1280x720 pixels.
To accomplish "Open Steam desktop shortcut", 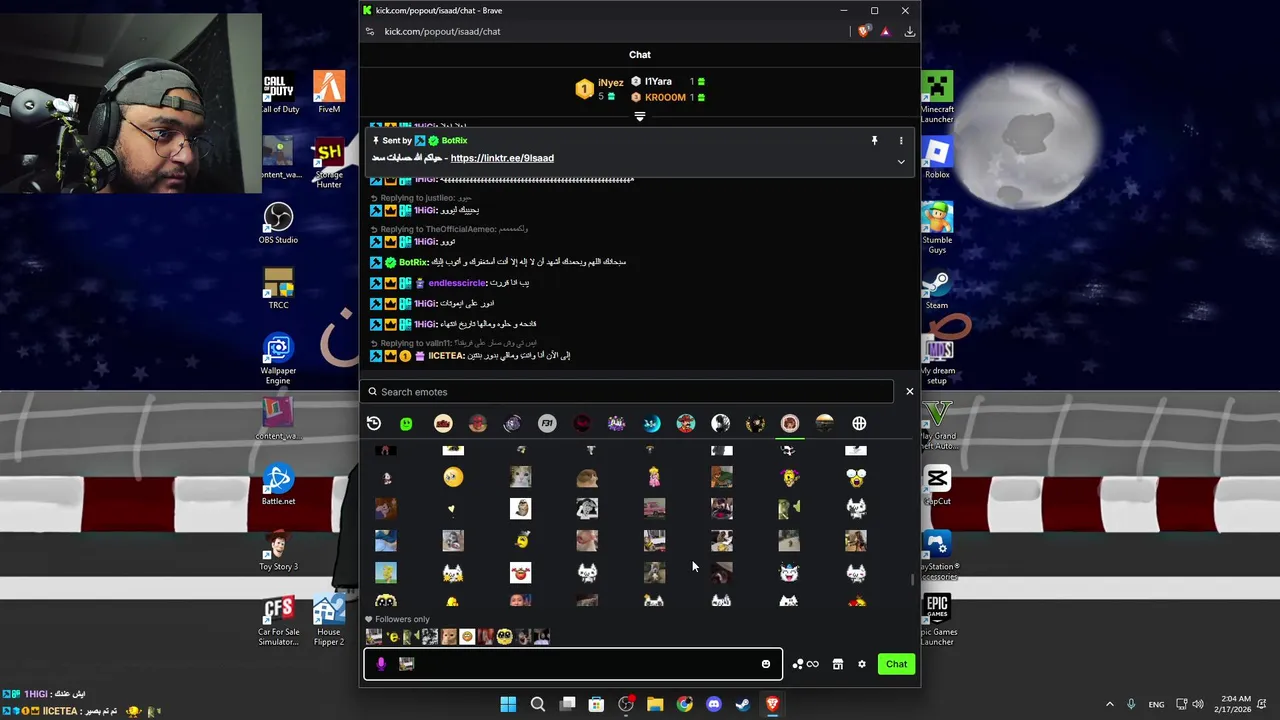I will pyautogui.click(x=937, y=289).
